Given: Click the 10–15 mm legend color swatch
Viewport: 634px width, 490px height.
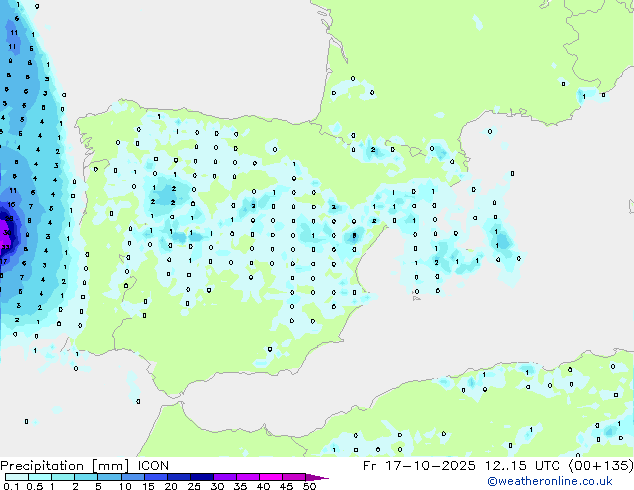Looking at the screenshot, I should click(x=132, y=477).
